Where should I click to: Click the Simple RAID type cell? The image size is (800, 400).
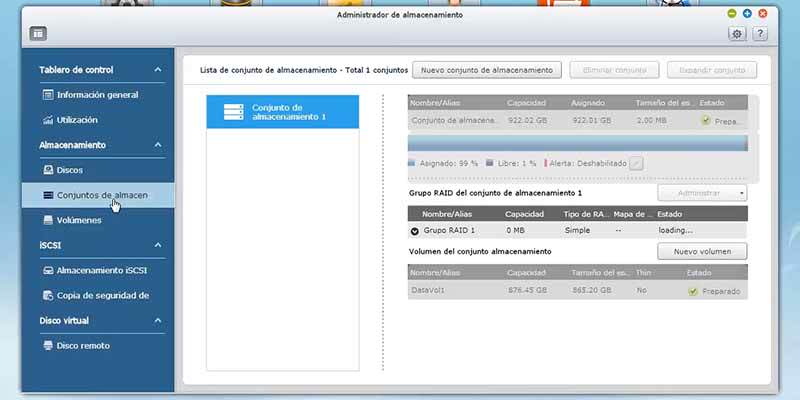(x=577, y=231)
